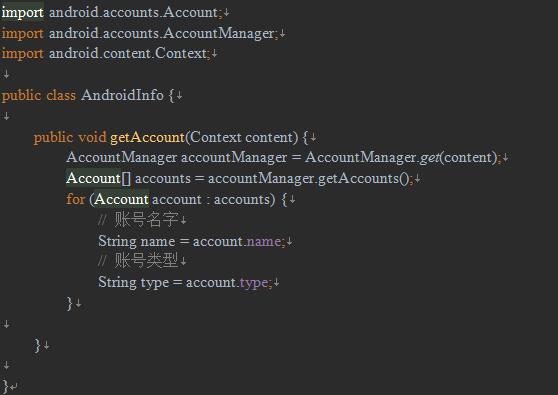The height and width of the screenshot is (395, 558).
Task: Click the getAccount method name
Action: (x=147, y=137)
